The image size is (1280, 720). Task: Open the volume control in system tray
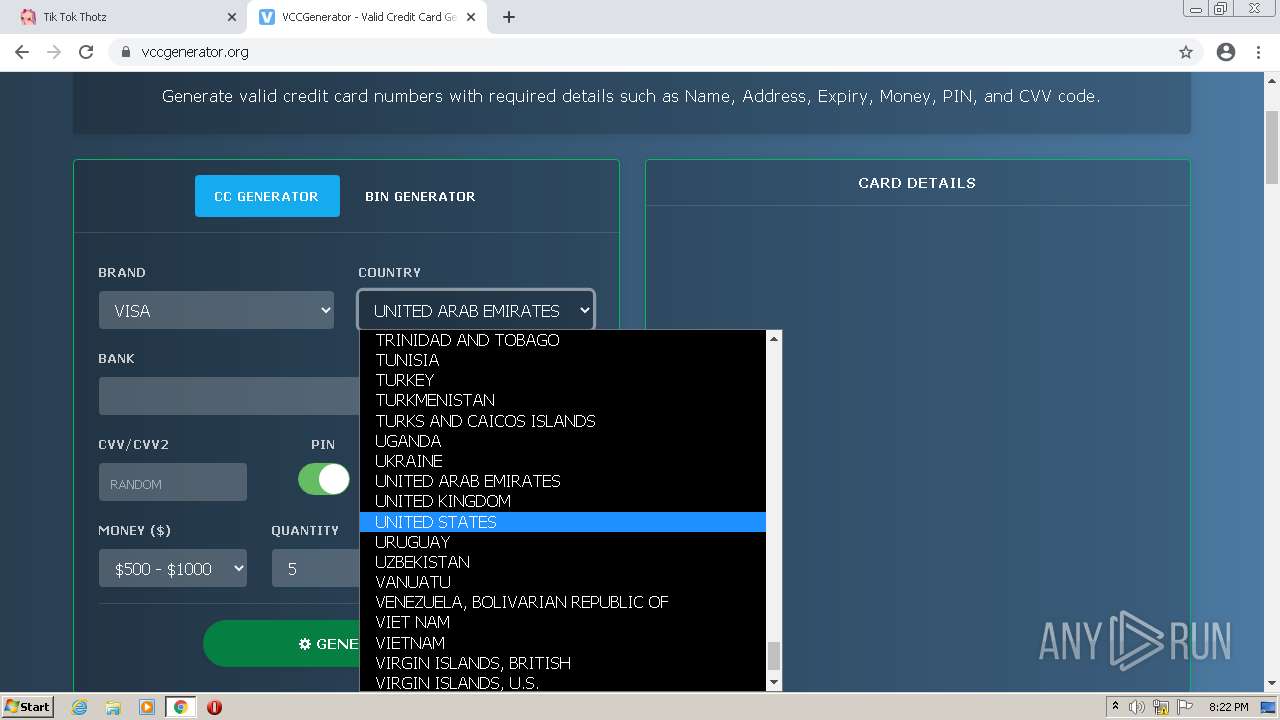point(1137,707)
